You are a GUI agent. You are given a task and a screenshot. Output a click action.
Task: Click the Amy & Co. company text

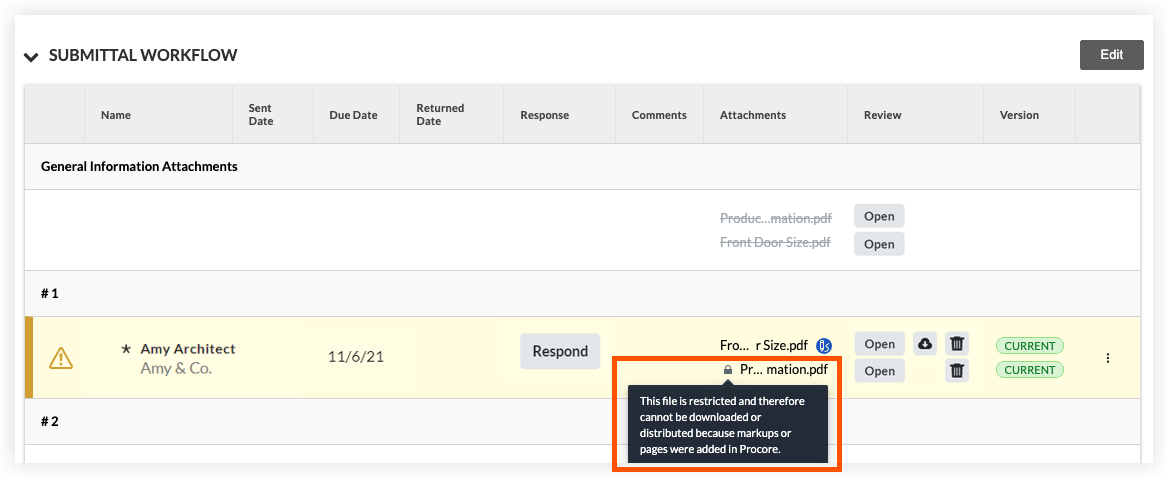point(177,368)
